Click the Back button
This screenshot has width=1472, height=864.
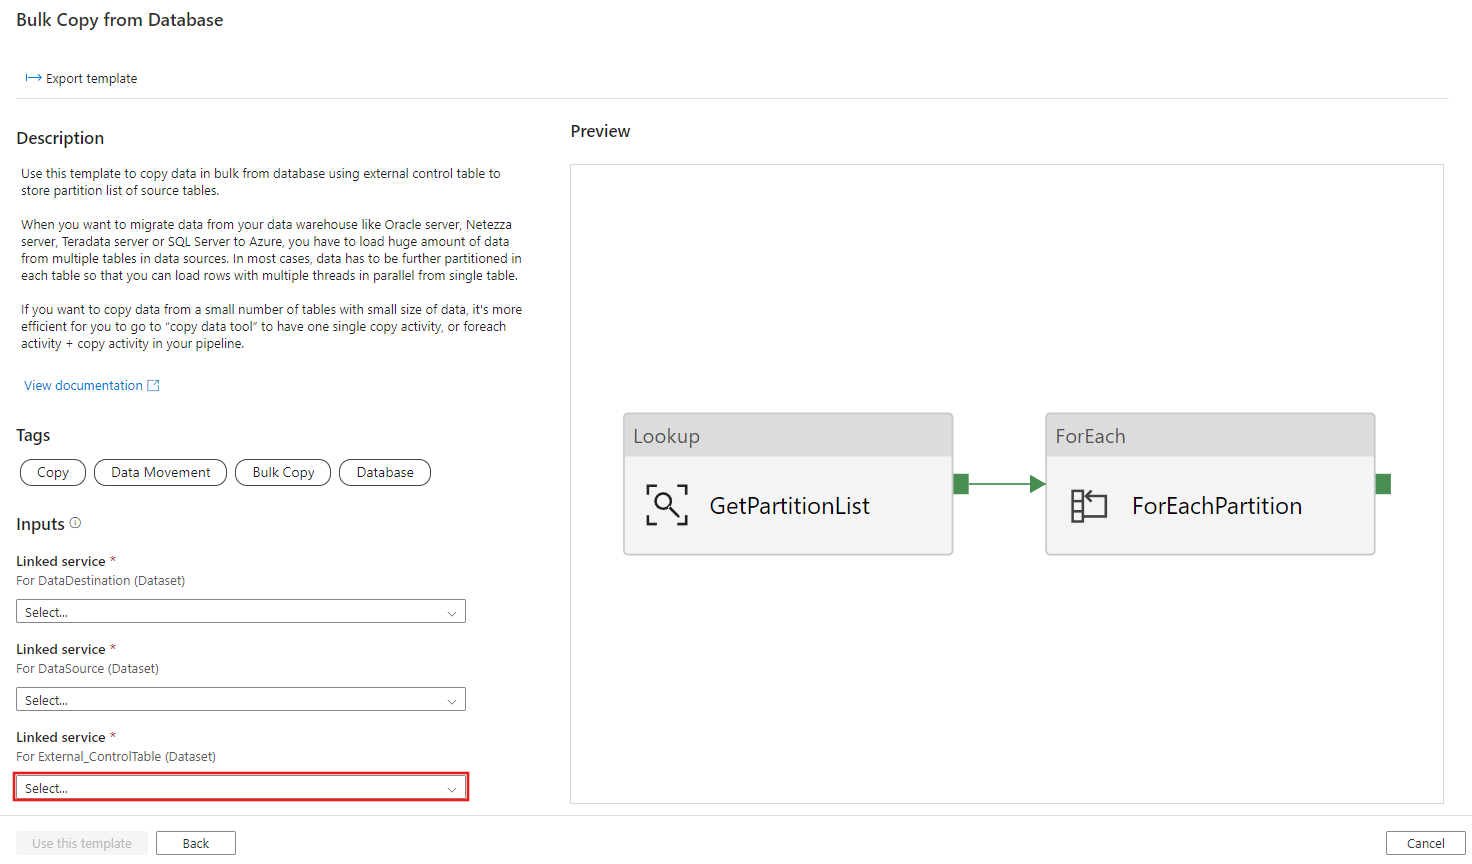[x=195, y=842]
